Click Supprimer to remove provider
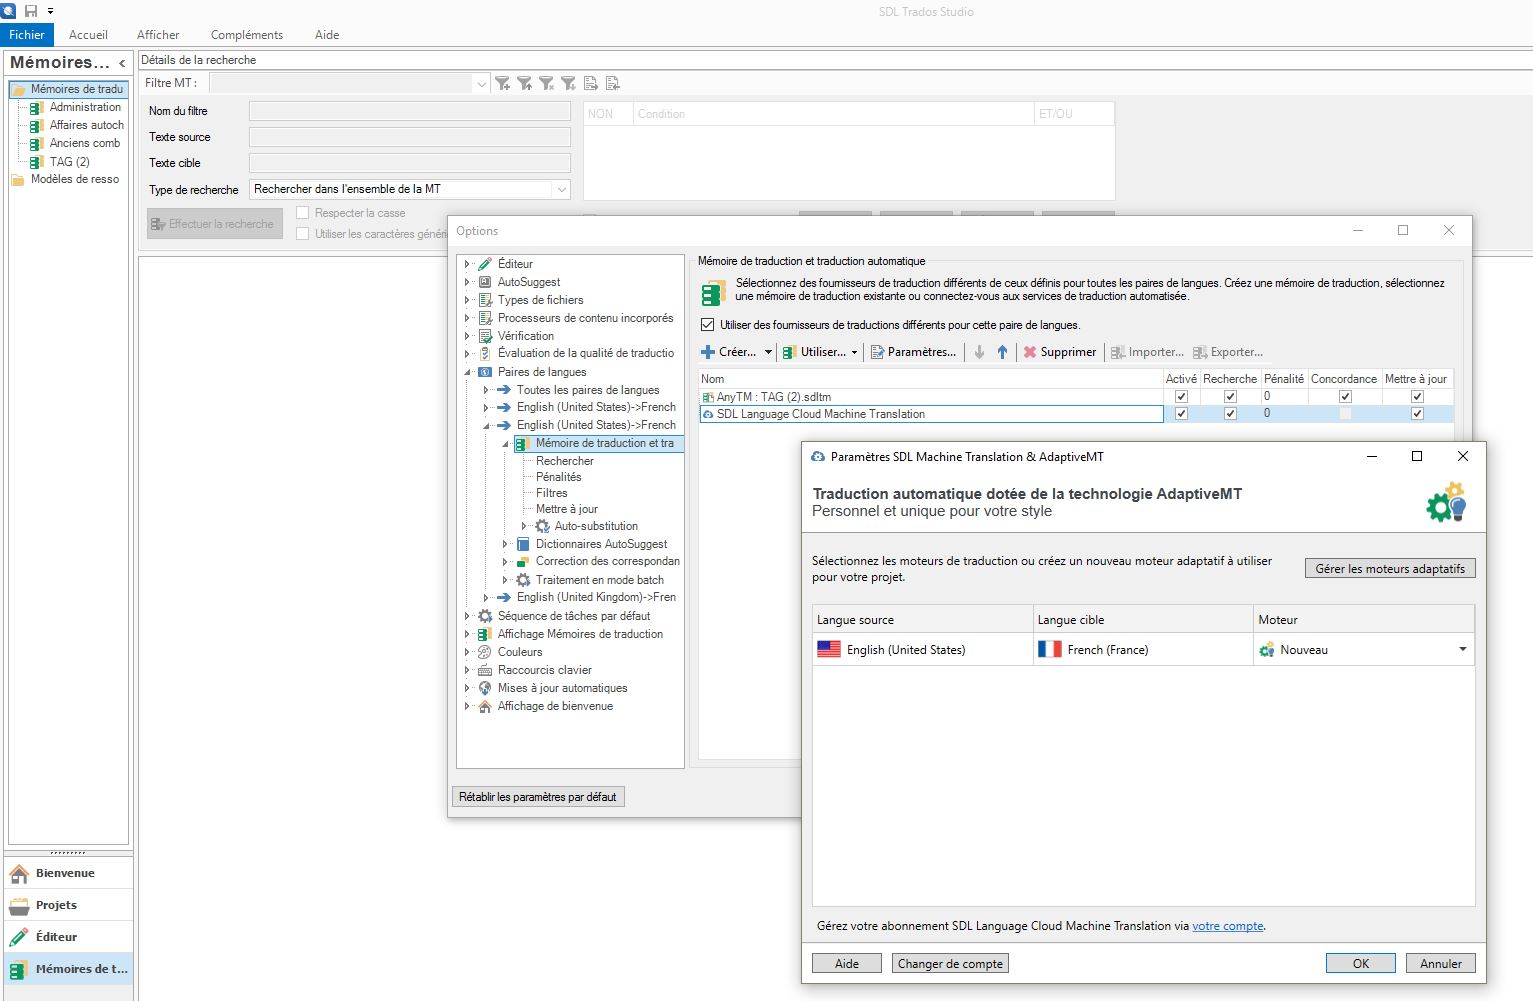Screen dimensions: 1533x1001 (1060, 352)
